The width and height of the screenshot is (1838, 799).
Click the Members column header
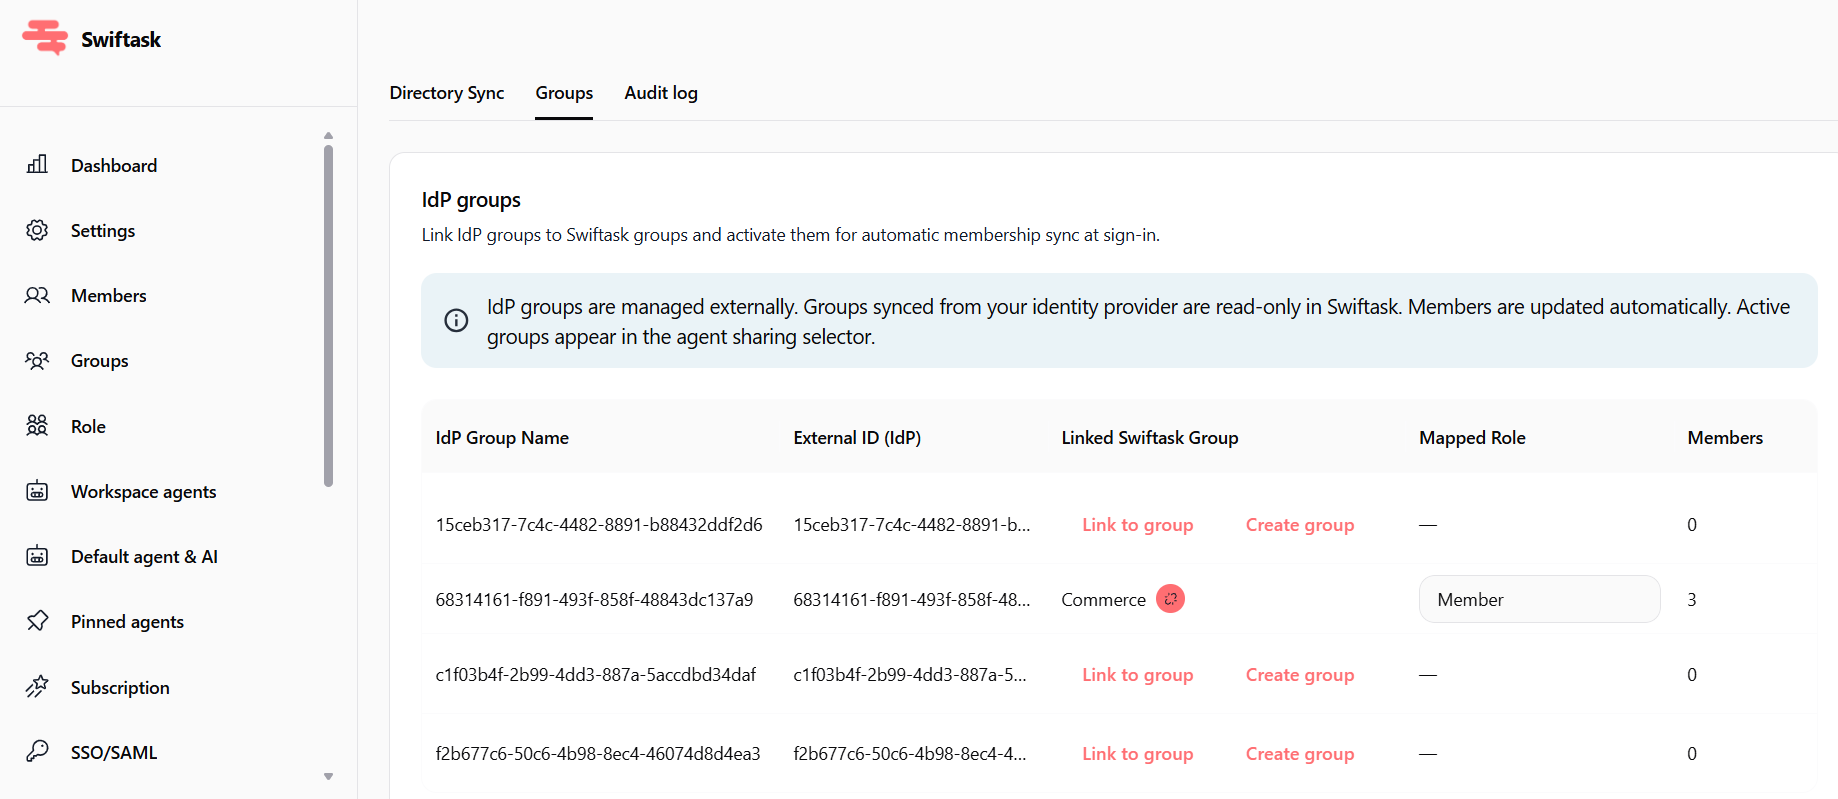(1725, 437)
